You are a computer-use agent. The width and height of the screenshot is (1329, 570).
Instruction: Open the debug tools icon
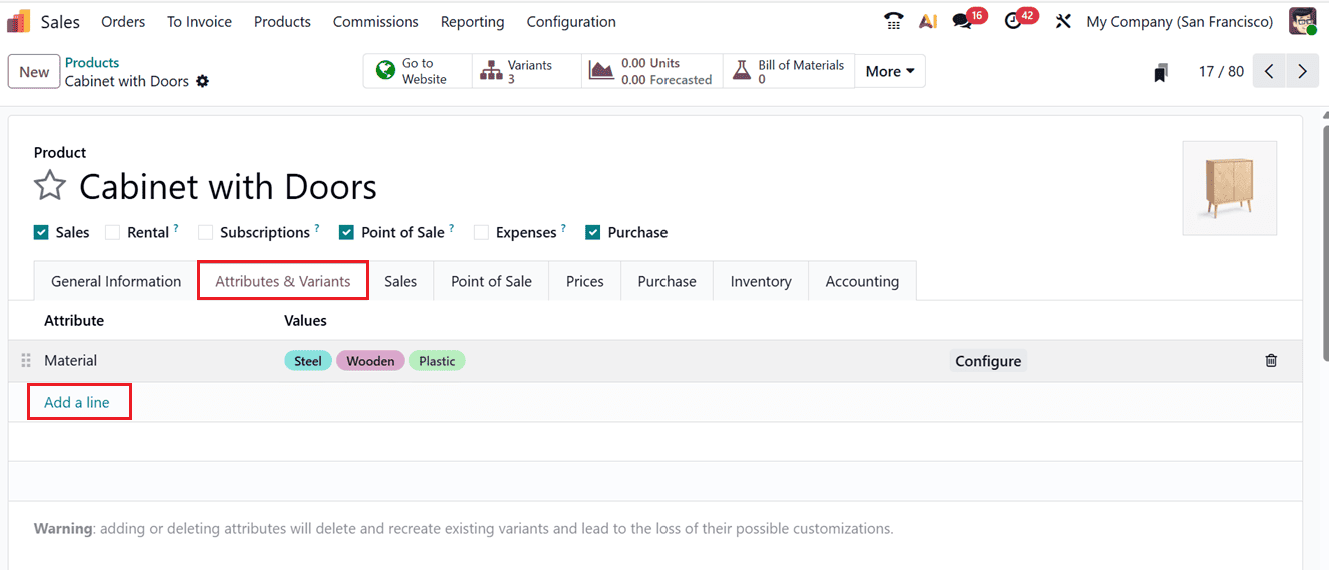tap(1063, 21)
